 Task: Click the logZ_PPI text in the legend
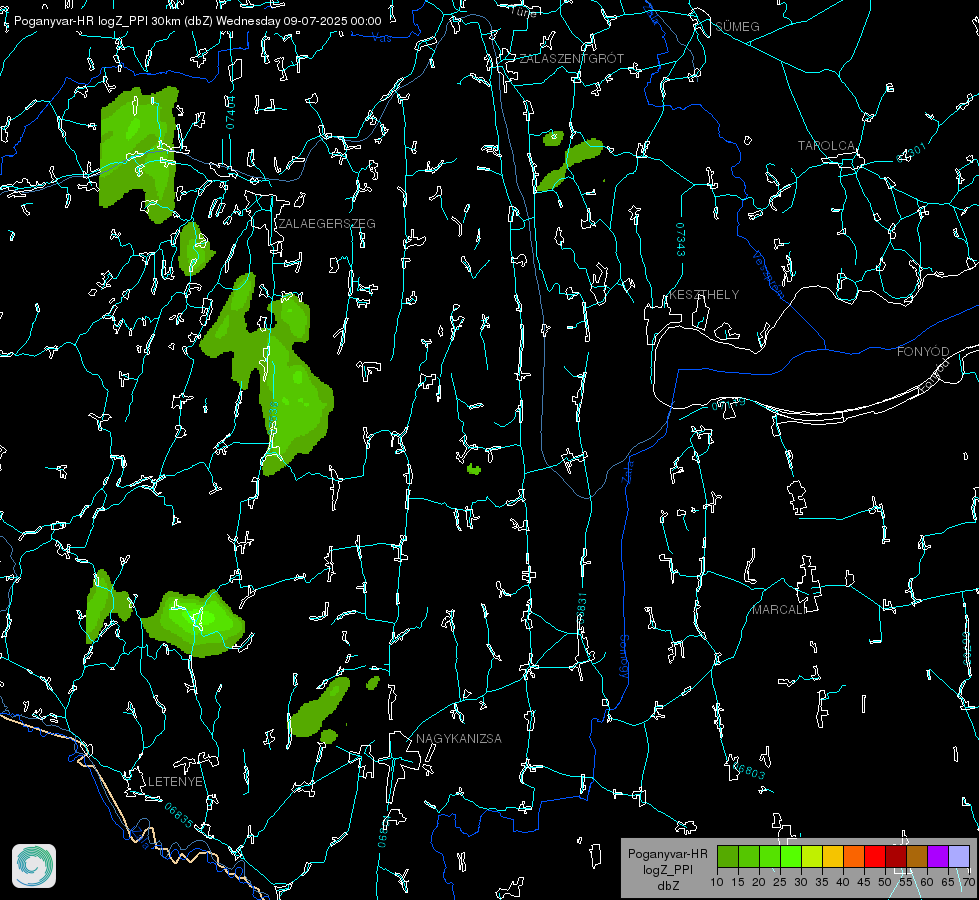coord(668,869)
